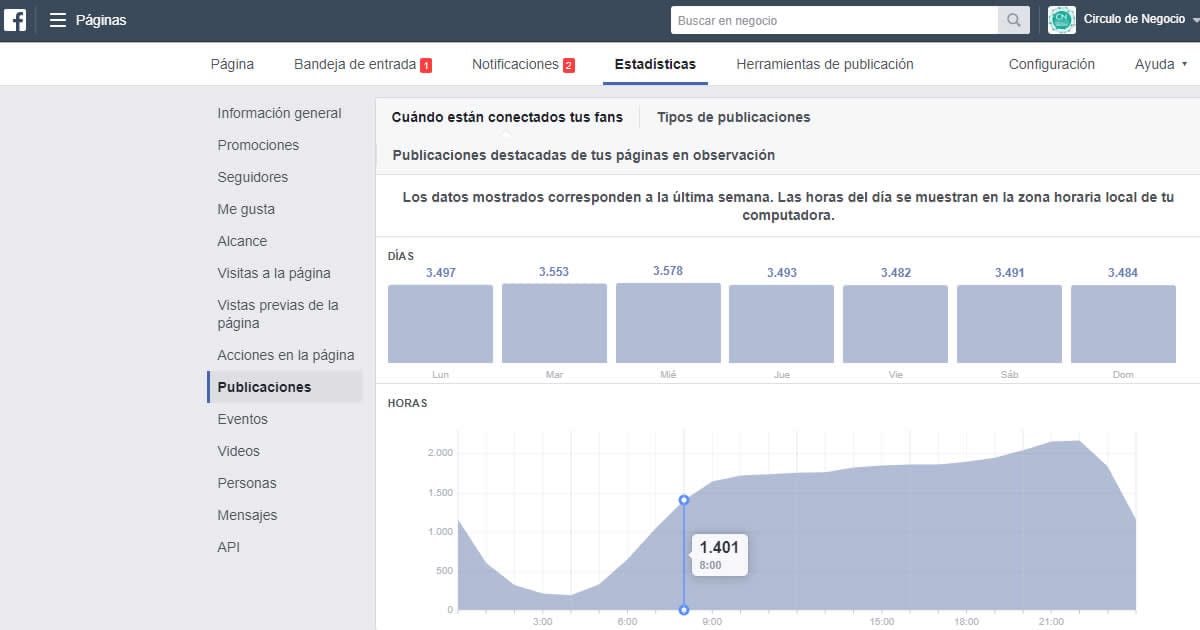Click the 3.578 value above Mié
The height and width of the screenshot is (630, 1200).
(x=668, y=271)
